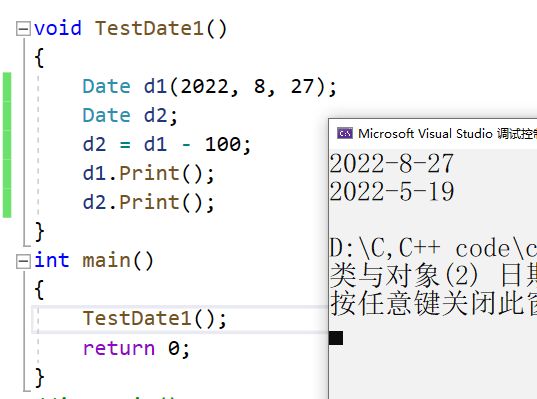537x399 pixels.
Task: Click the console line starting '类与对象(2)'
Action: point(433,276)
